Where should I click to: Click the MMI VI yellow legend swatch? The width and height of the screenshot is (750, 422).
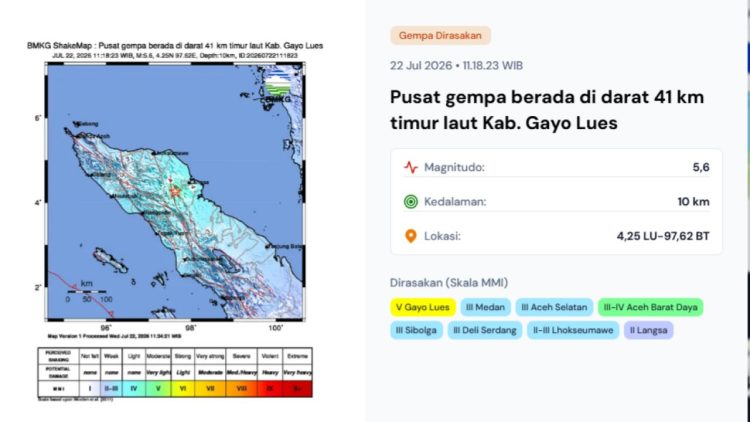tap(183, 389)
